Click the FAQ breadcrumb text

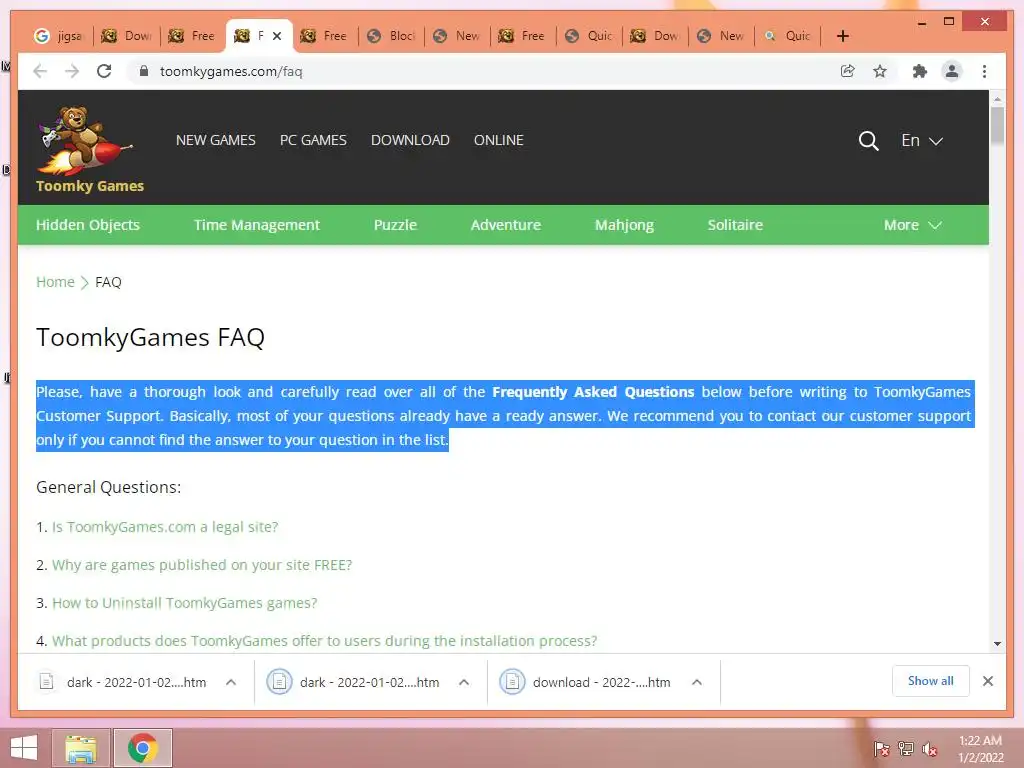(108, 282)
